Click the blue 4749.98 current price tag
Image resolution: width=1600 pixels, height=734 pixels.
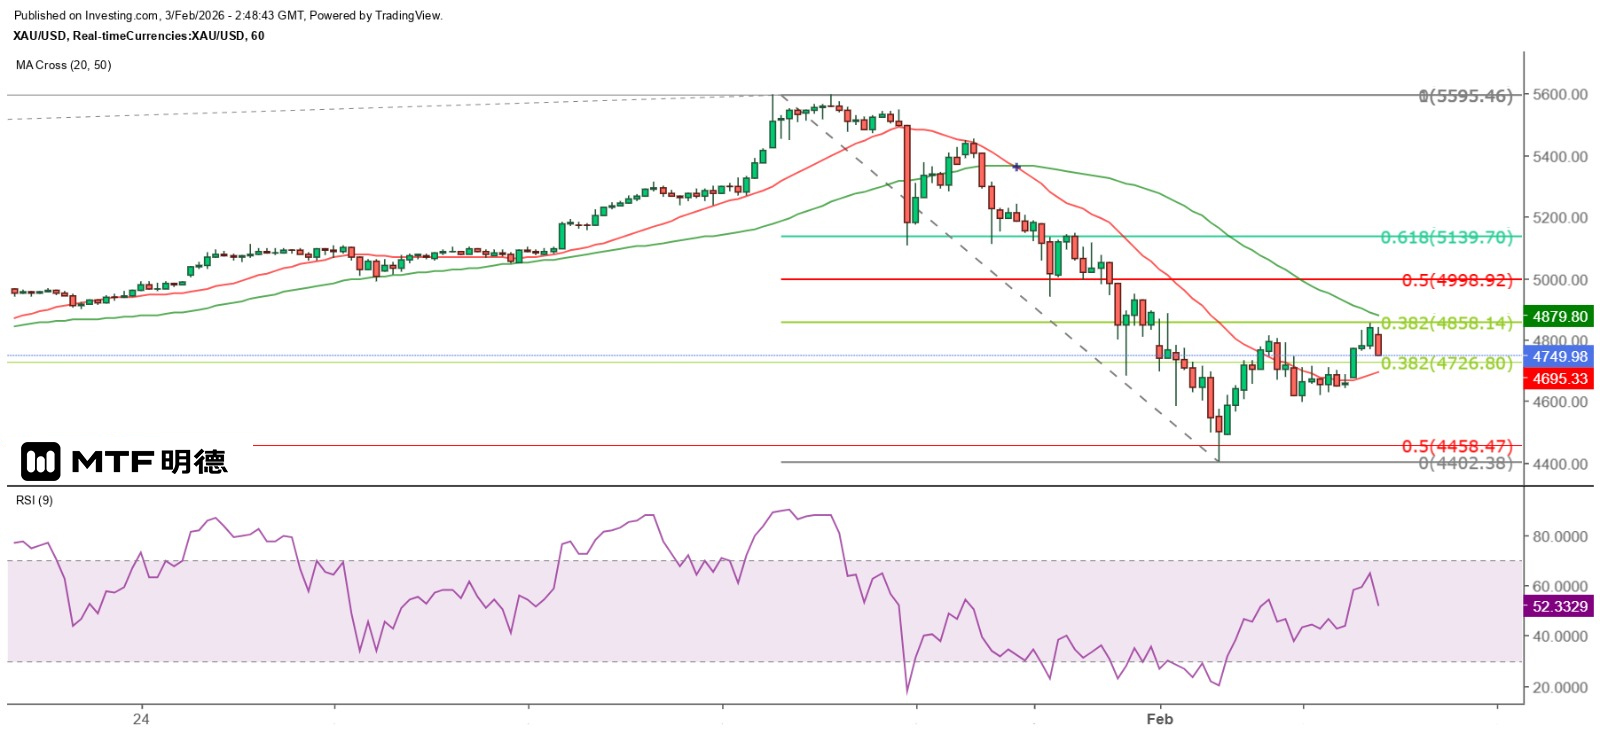pyautogui.click(x=1559, y=357)
